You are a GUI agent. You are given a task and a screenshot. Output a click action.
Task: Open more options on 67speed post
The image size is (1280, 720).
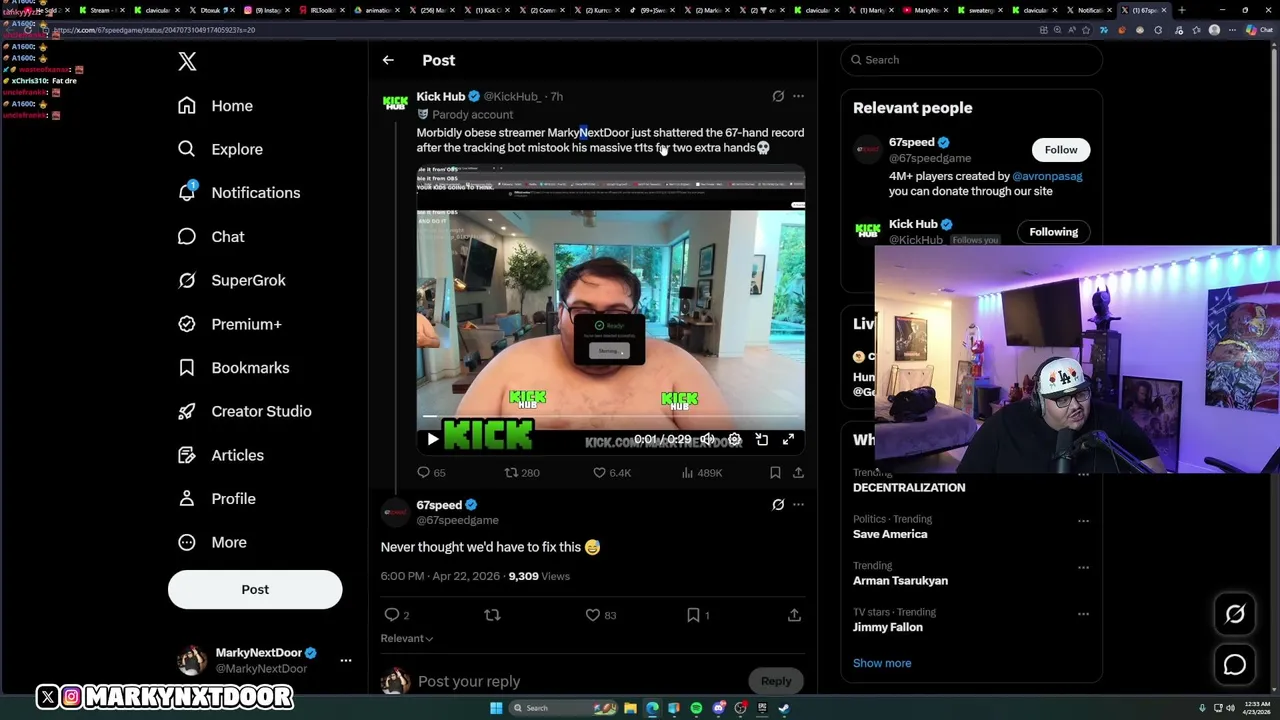click(798, 504)
